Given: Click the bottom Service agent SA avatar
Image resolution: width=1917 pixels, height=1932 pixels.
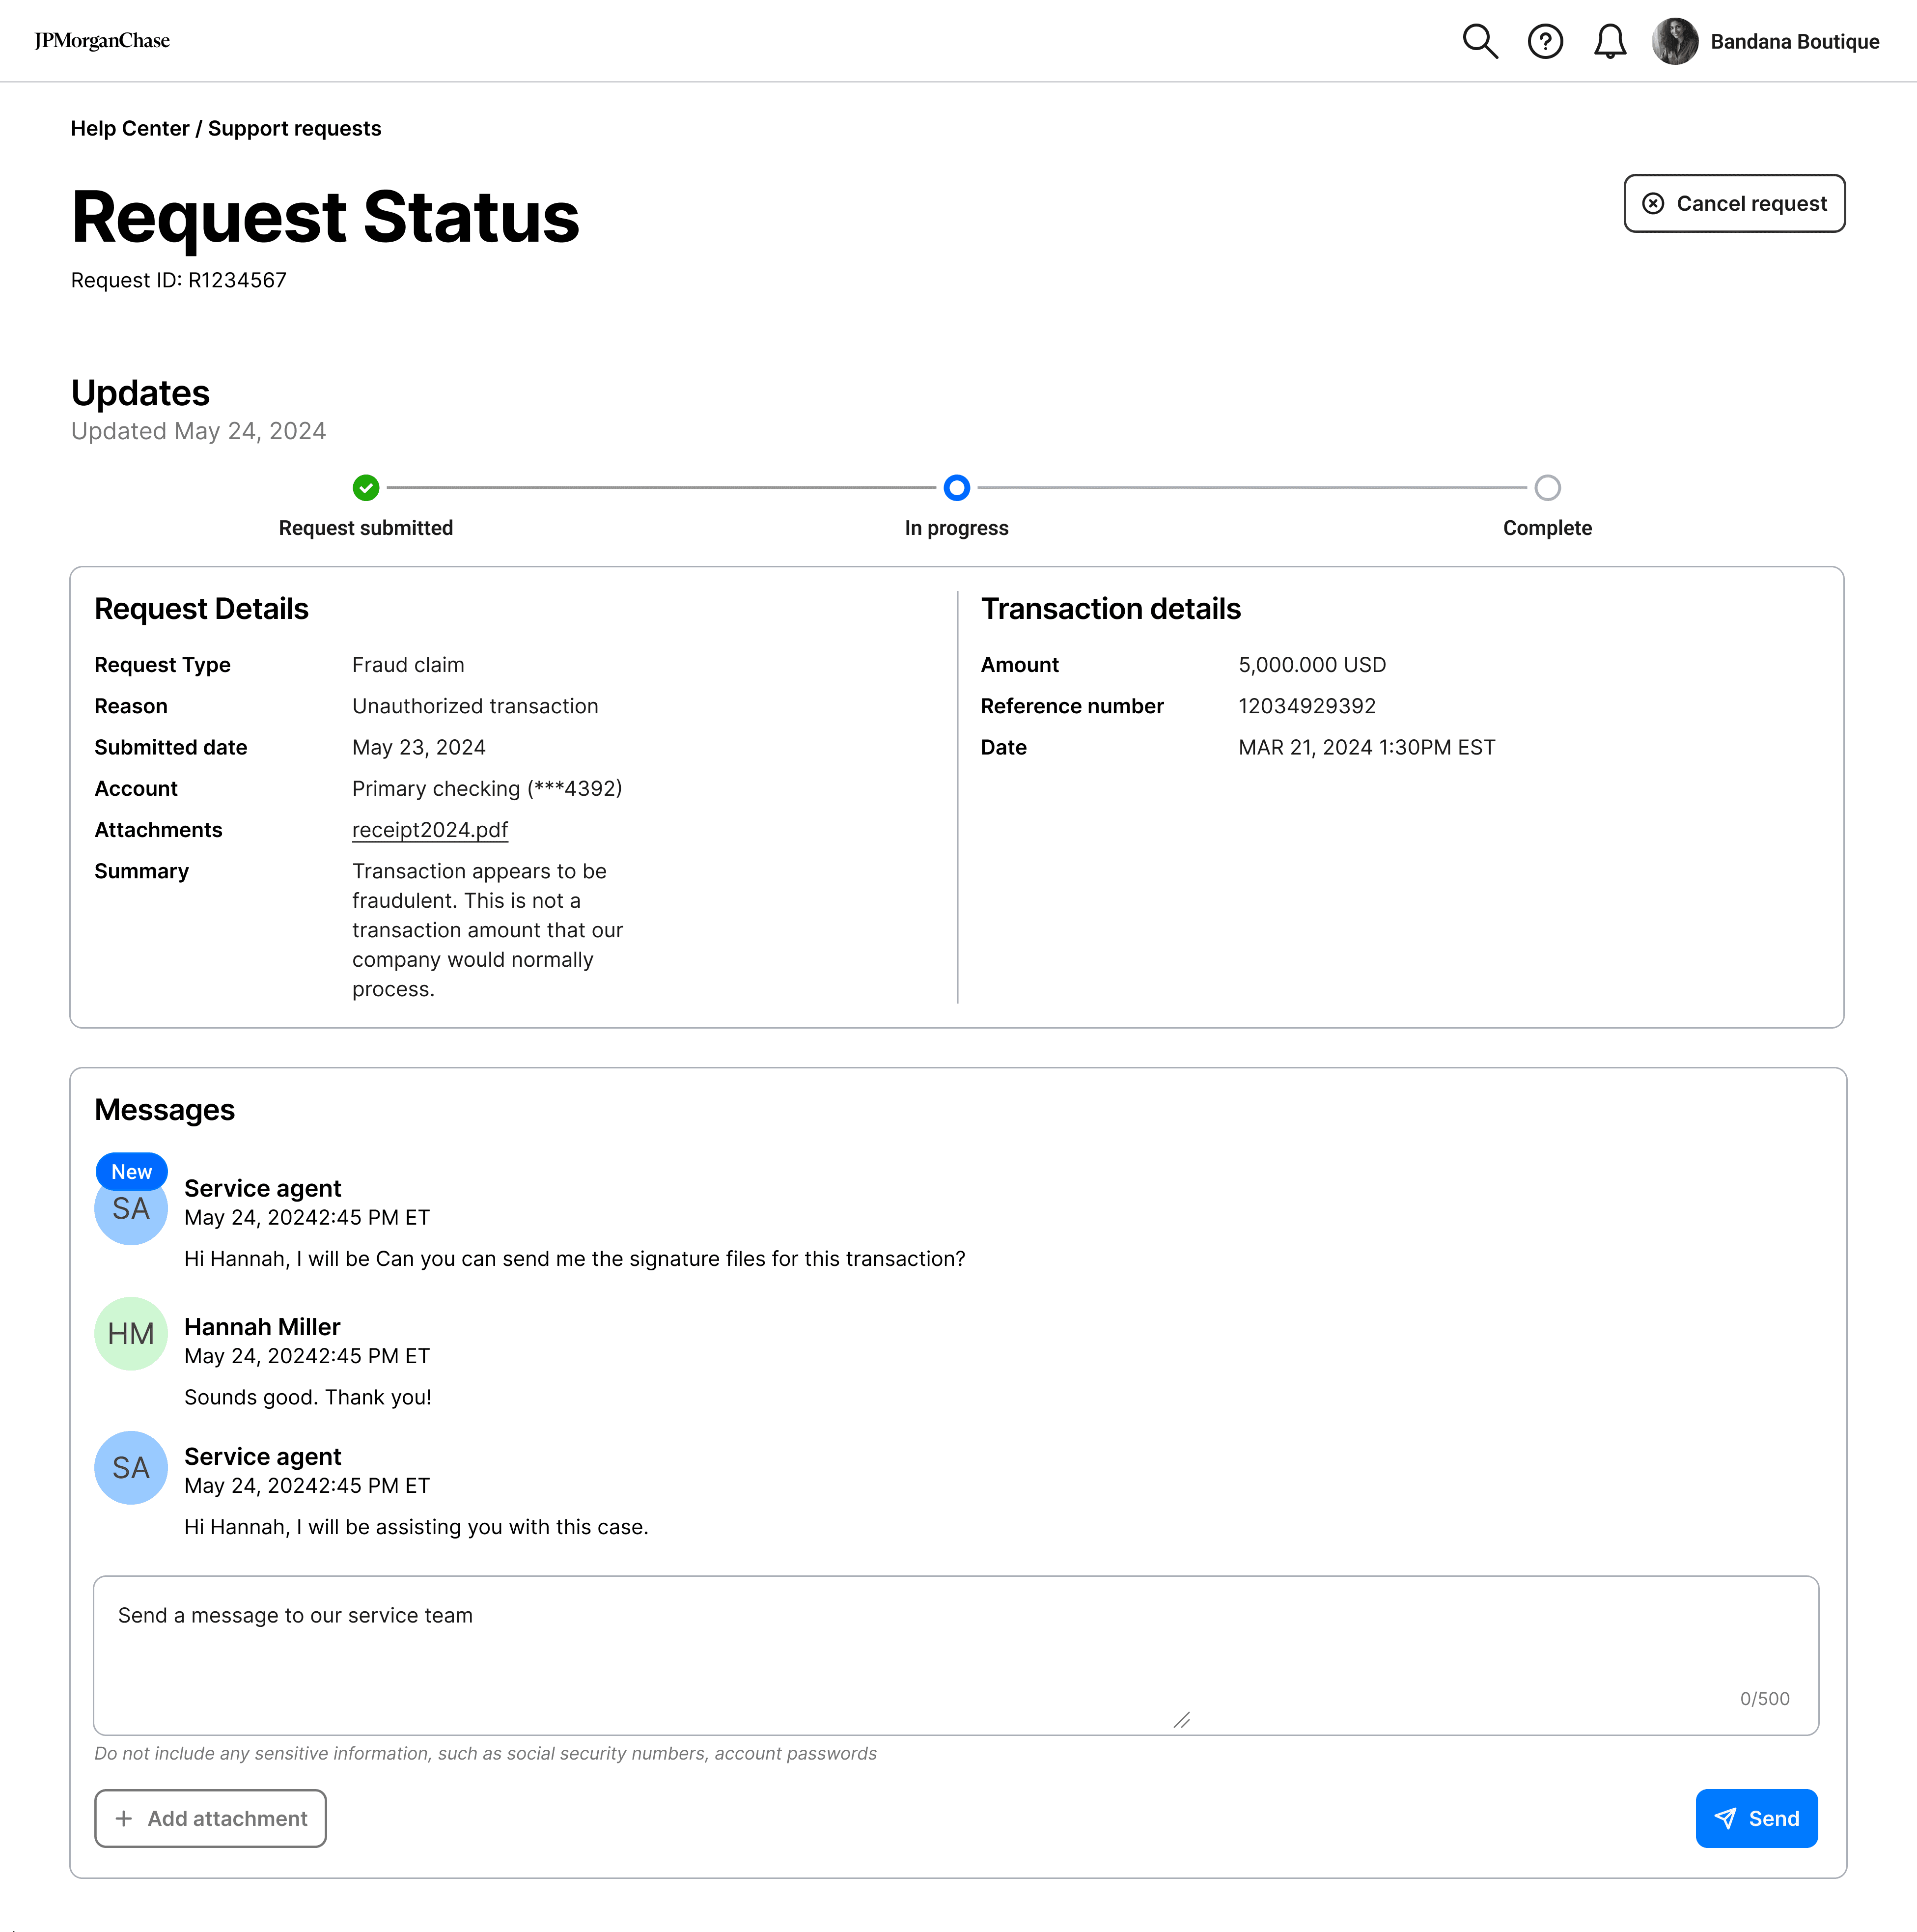Looking at the screenshot, I should click(x=131, y=1468).
